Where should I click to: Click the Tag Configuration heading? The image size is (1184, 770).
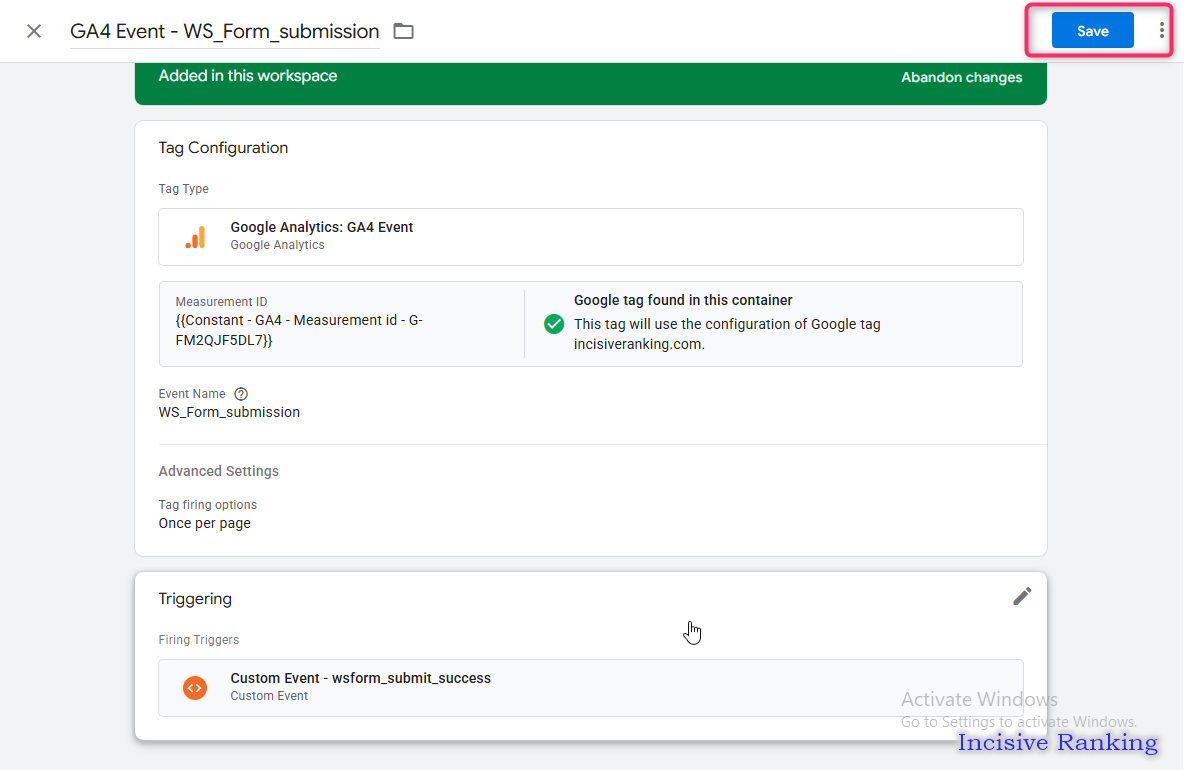(223, 148)
